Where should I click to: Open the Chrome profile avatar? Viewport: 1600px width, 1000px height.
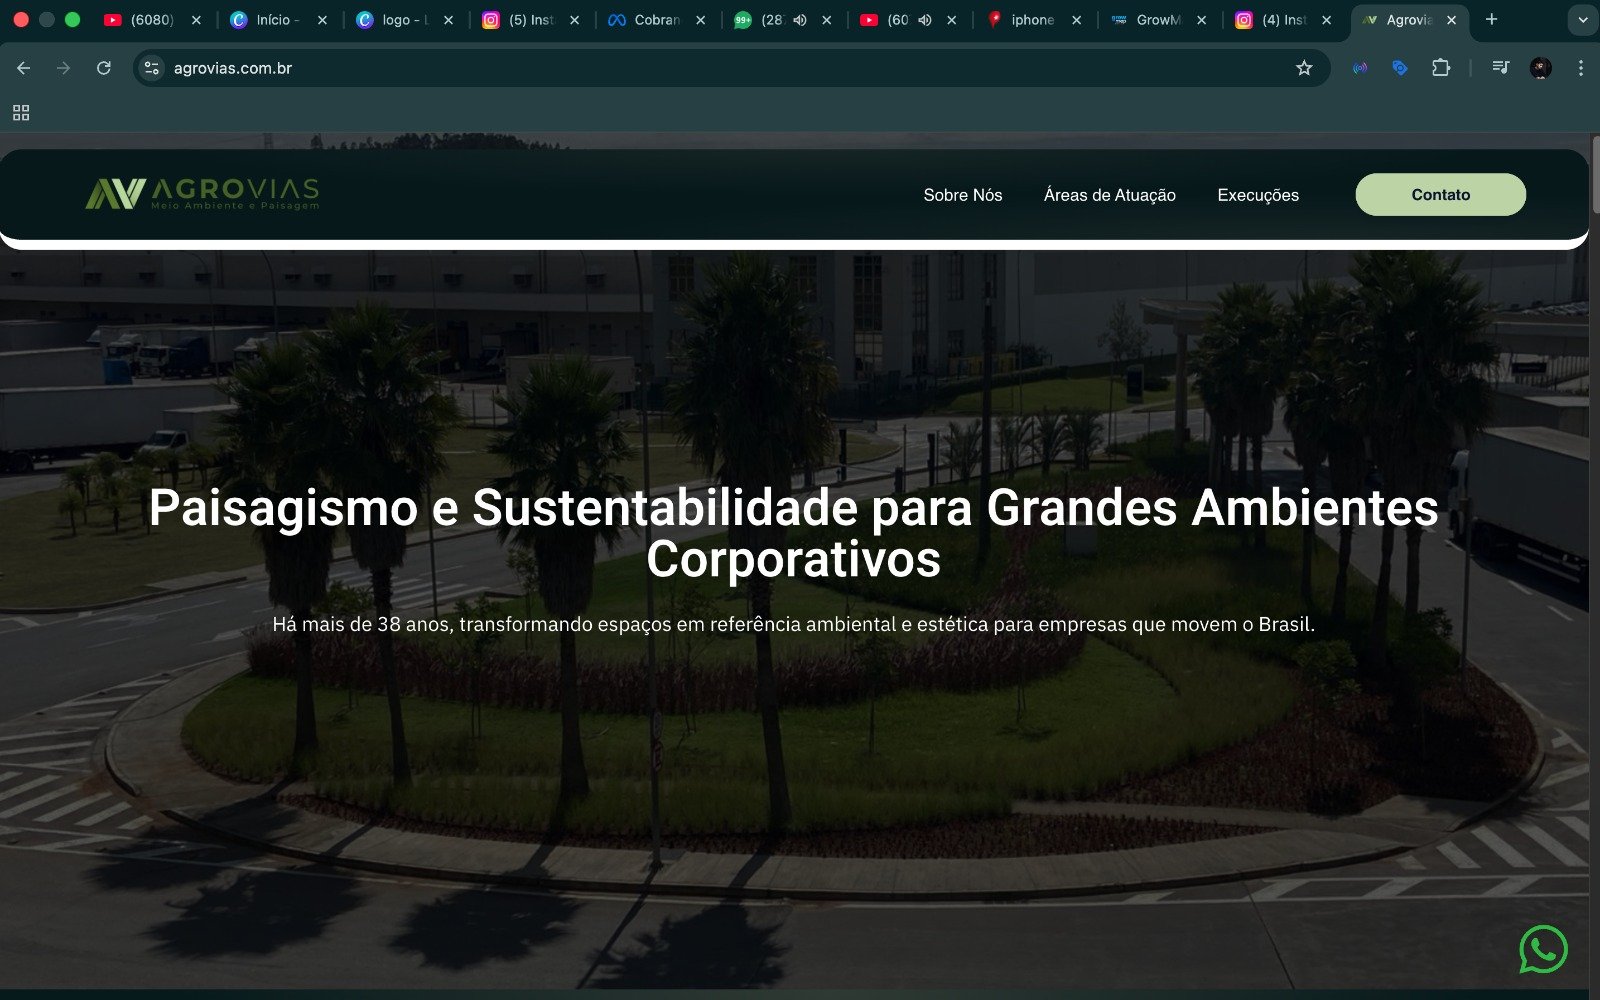point(1539,68)
